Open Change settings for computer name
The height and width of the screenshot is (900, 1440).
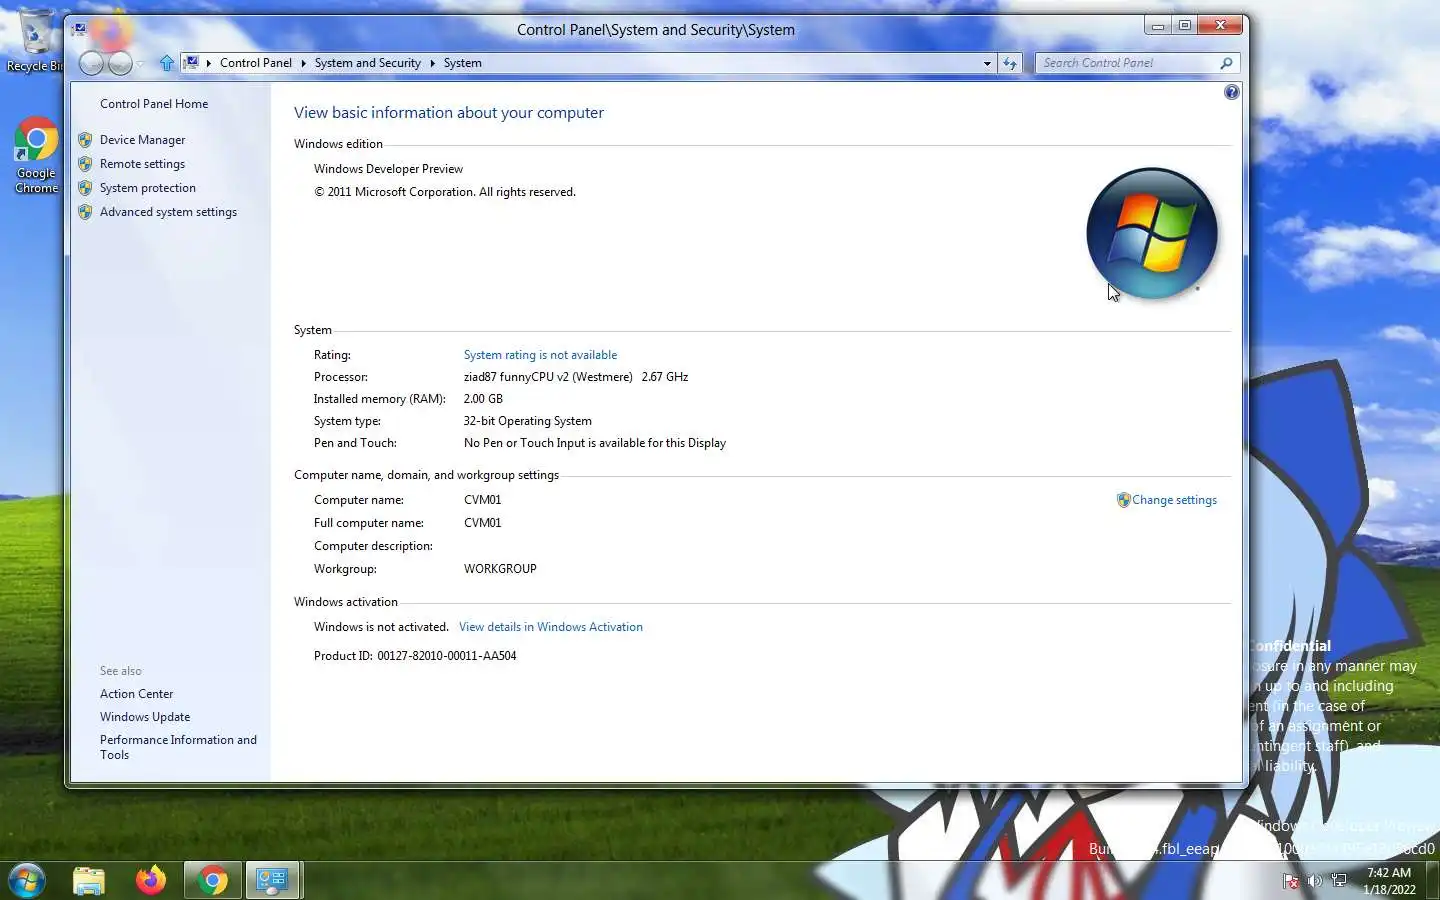(x=1174, y=500)
